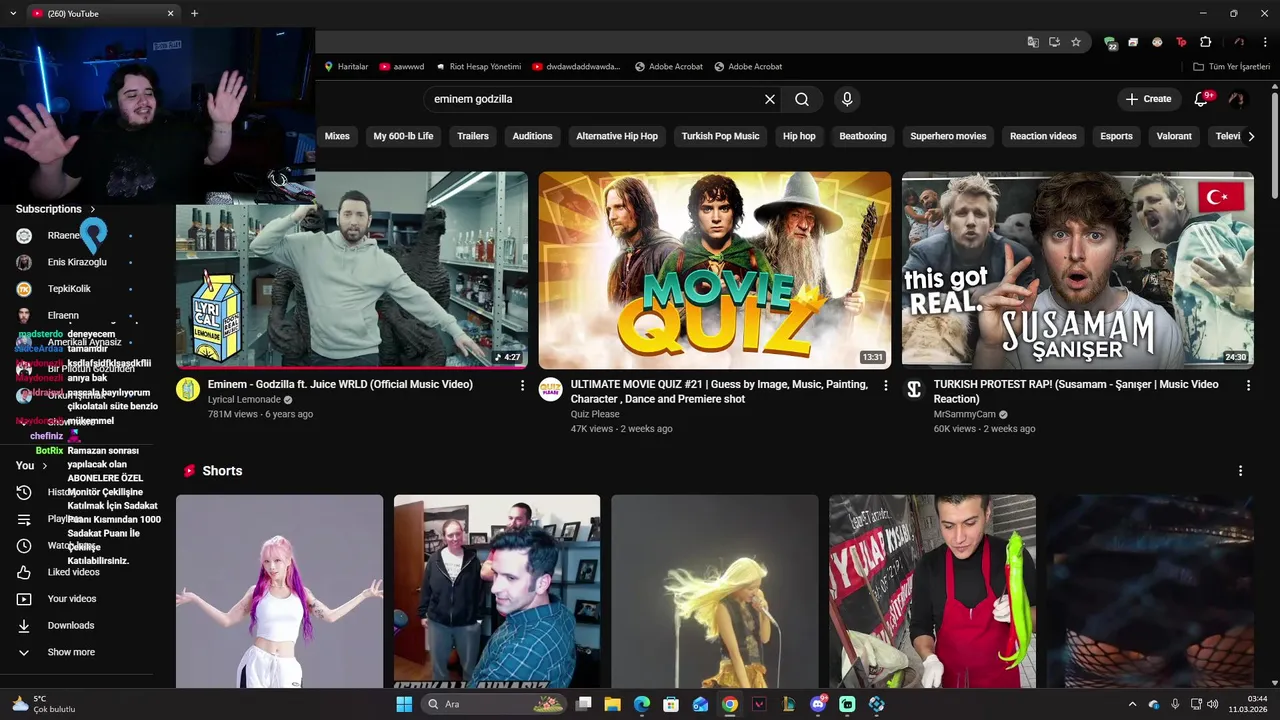Select the Valorant filter chip
The image size is (1280, 720).
tap(1174, 136)
